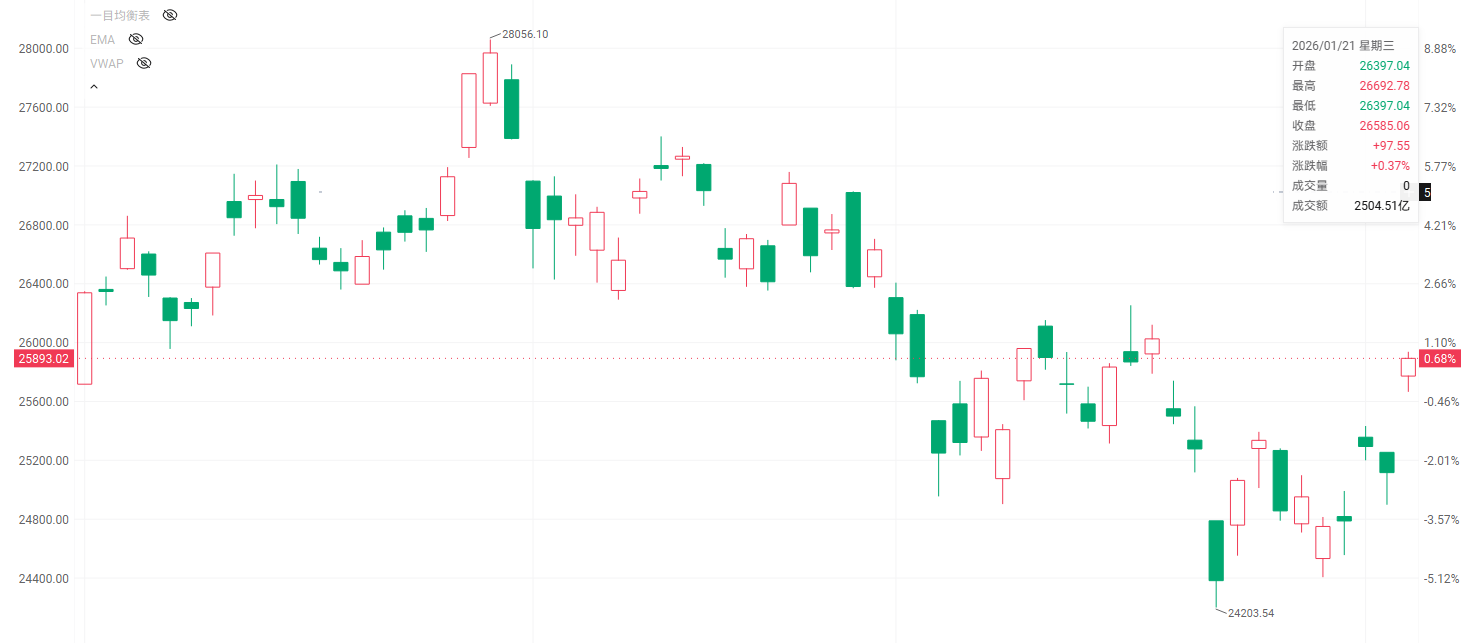The image size is (1473, 643).
Task: Click the 8.88% percentage axis label
Action: pyautogui.click(x=1439, y=48)
